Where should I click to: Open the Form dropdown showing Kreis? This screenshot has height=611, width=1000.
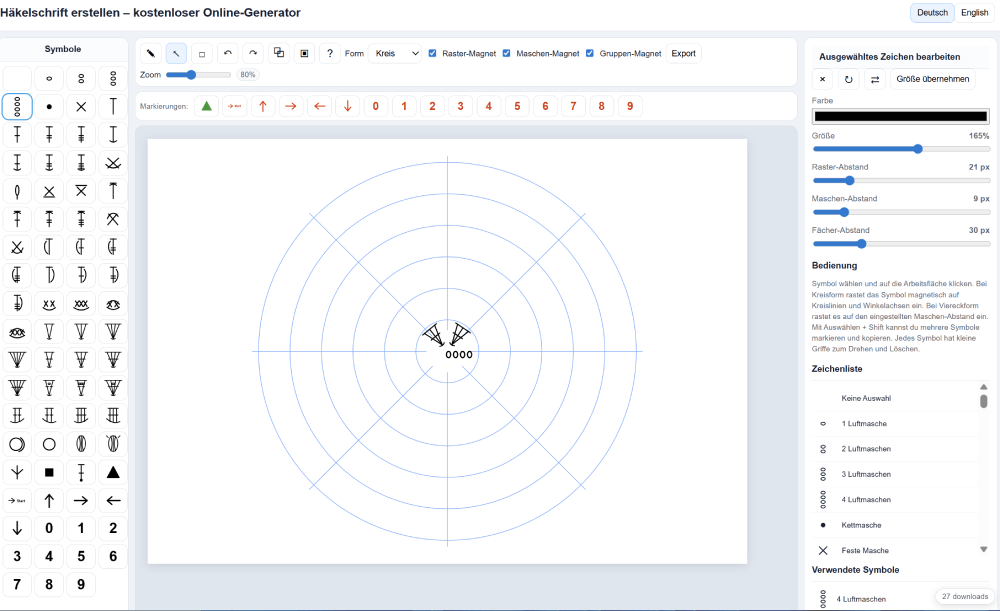point(395,54)
